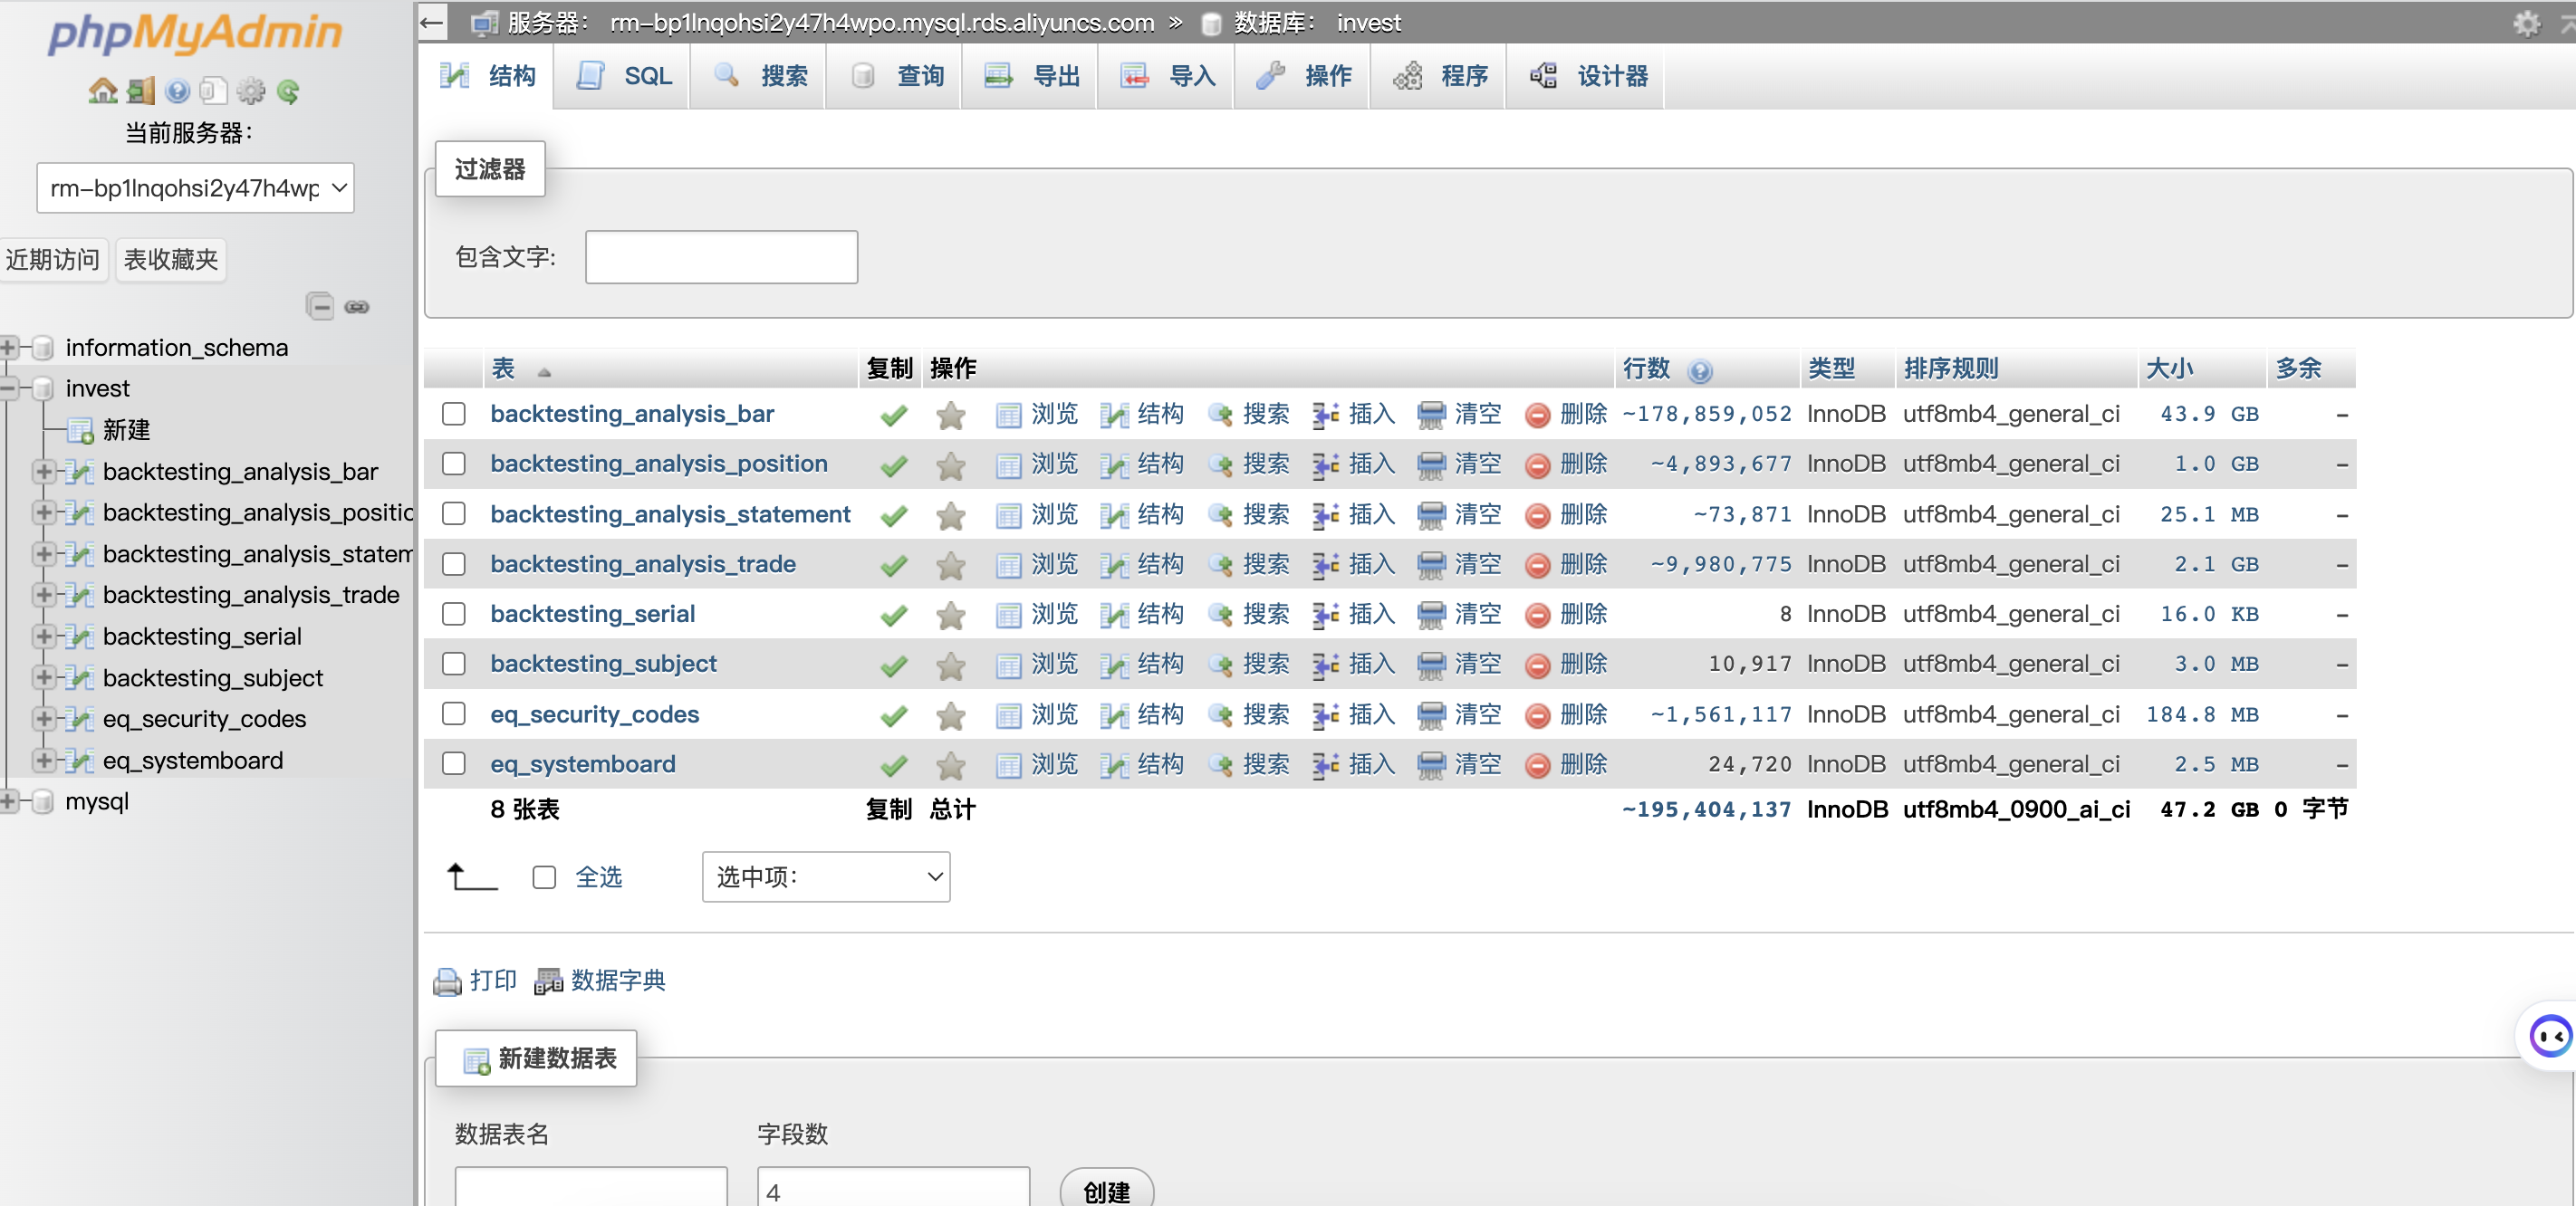2576x1206 pixels.
Task: Click the invest database breadcrumb link
Action: (1368, 22)
